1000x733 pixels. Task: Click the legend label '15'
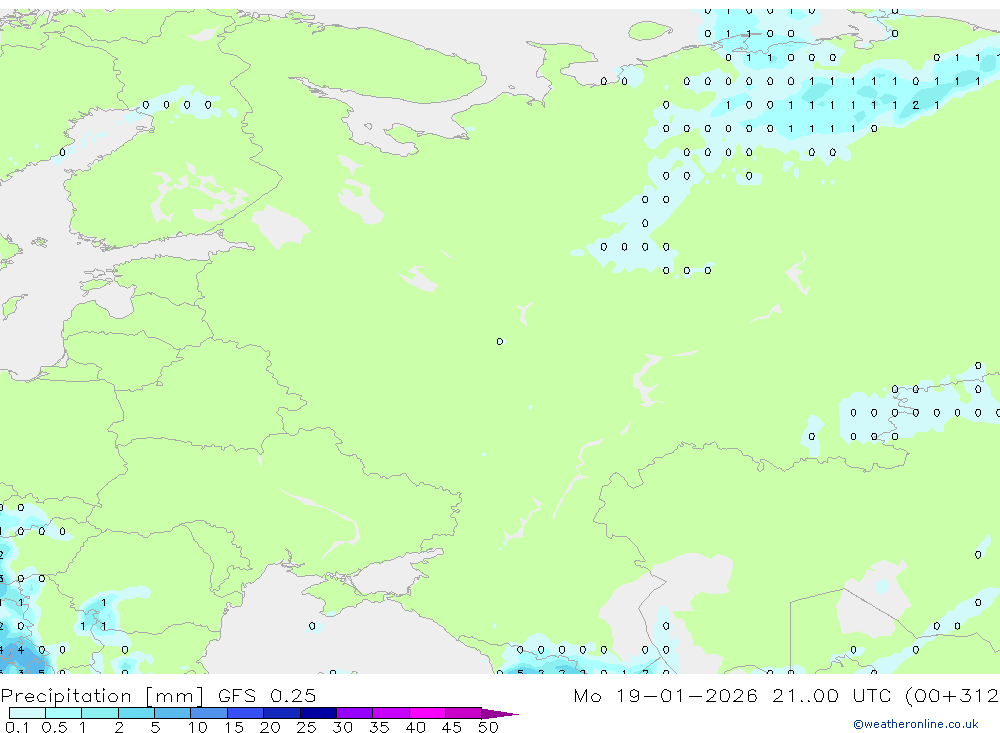[234, 727]
